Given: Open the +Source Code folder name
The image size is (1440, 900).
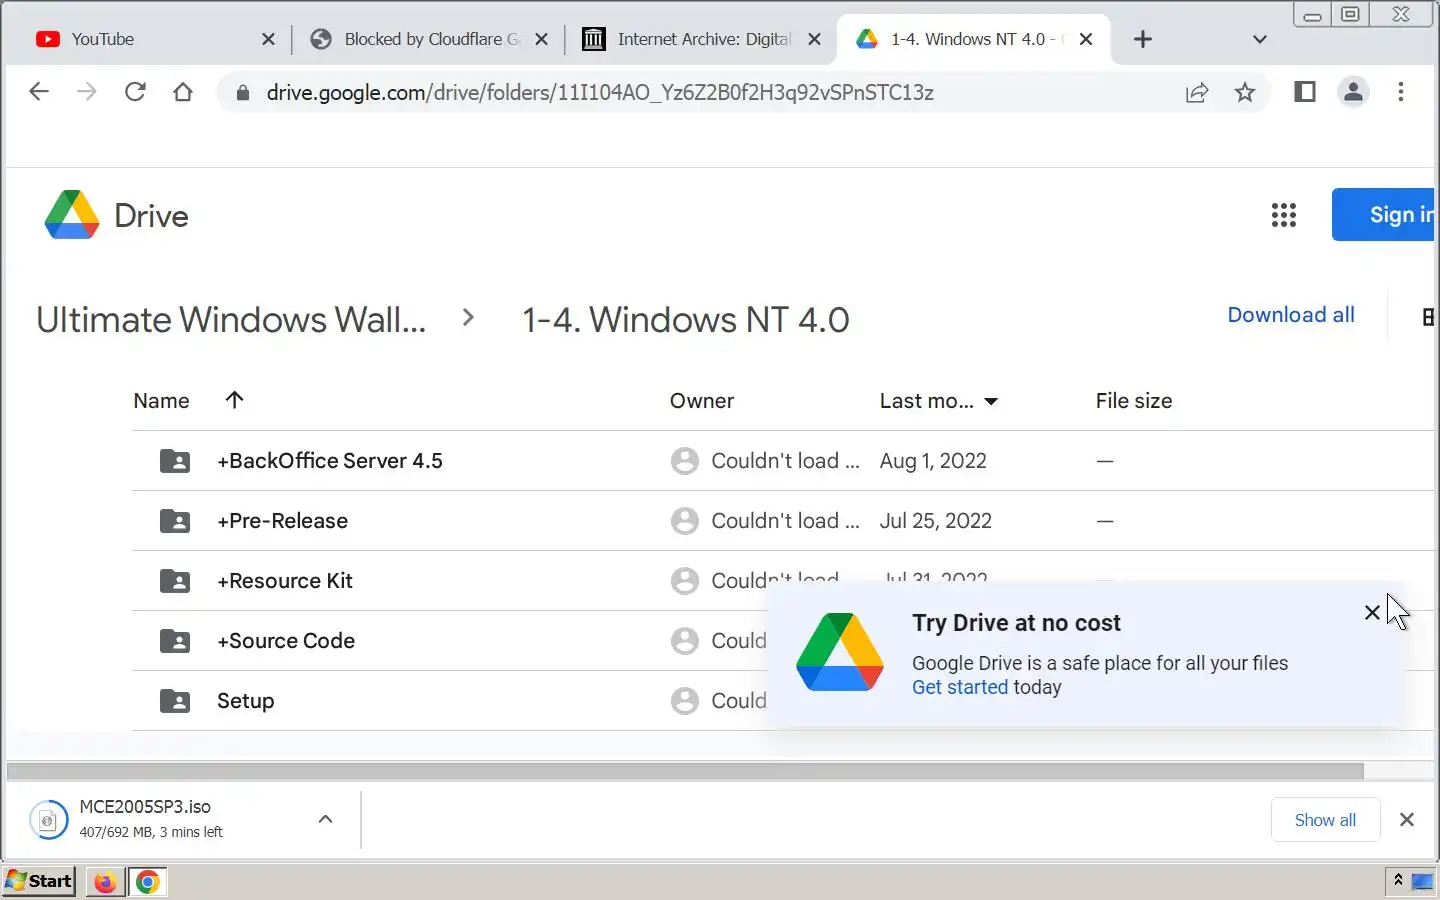Looking at the screenshot, I should pyautogui.click(x=286, y=641).
